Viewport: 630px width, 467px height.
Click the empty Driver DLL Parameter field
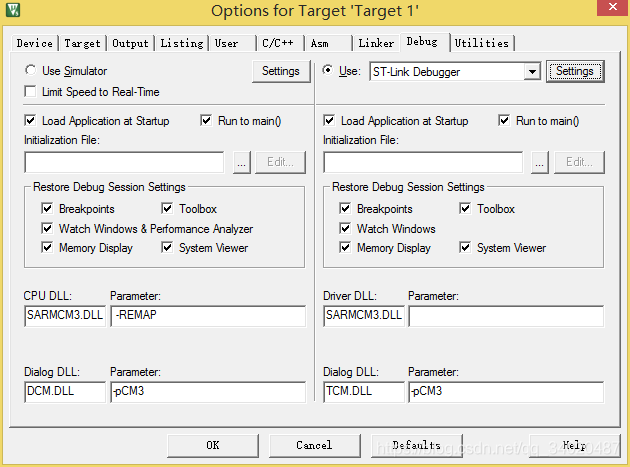506,316
